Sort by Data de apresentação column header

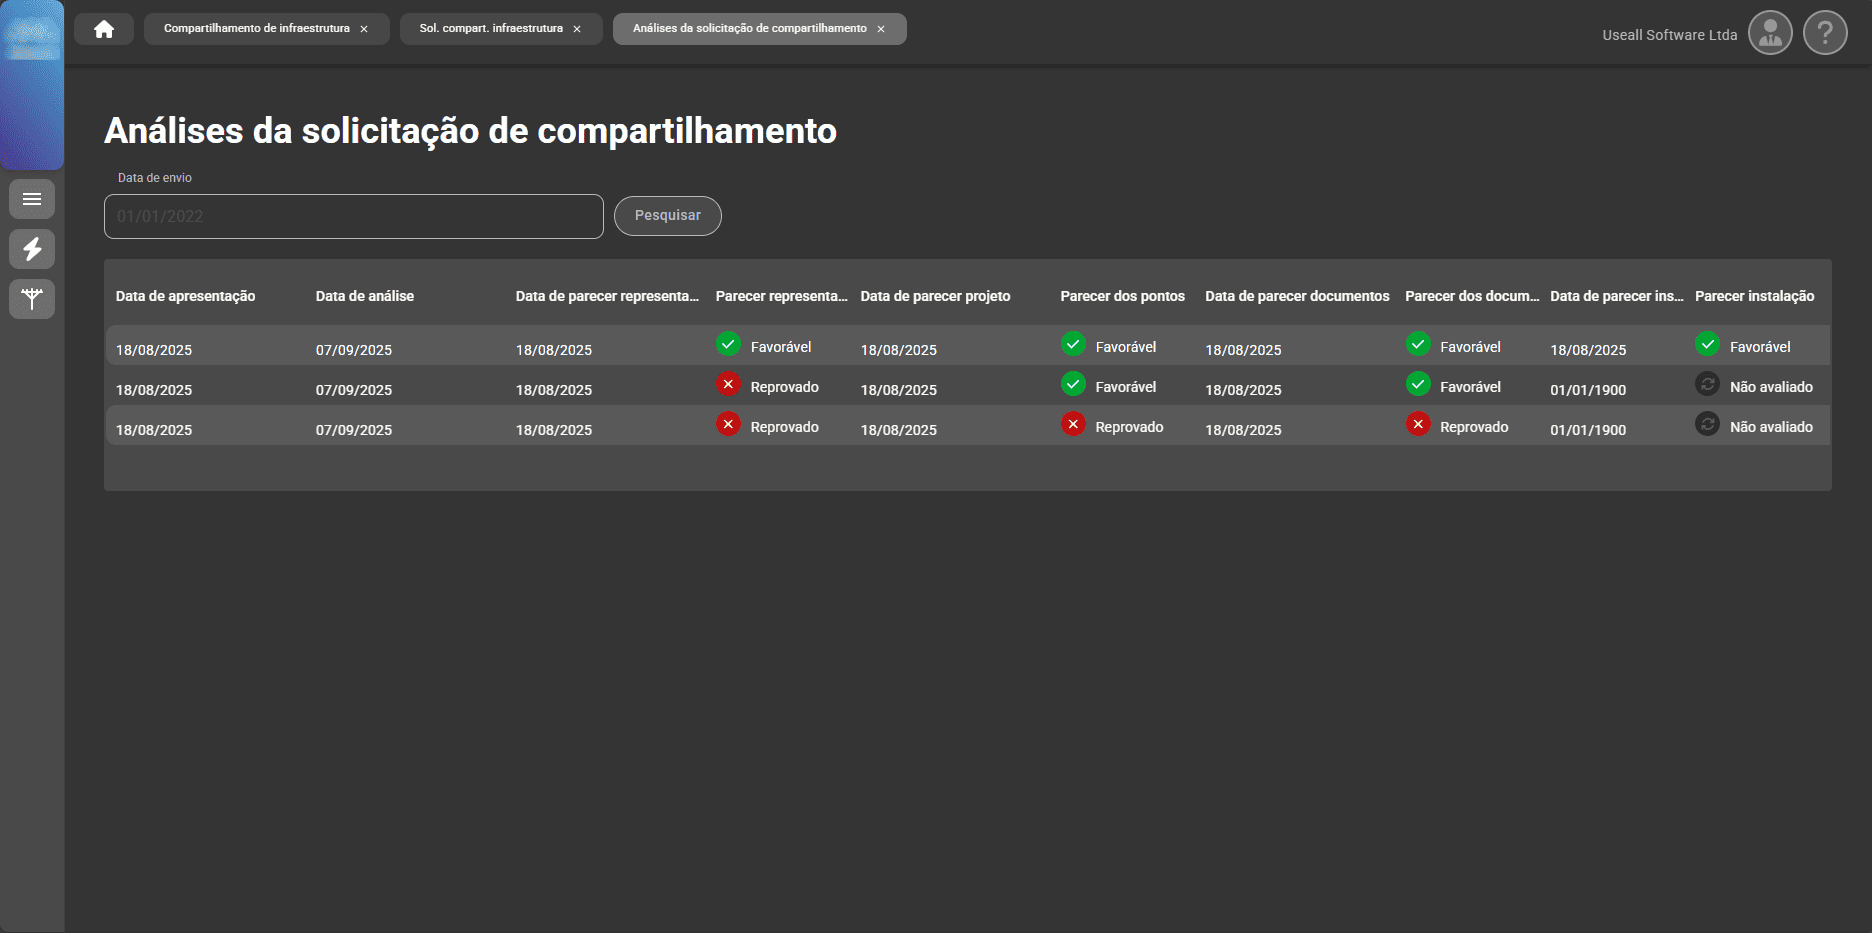tap(185, 296)
